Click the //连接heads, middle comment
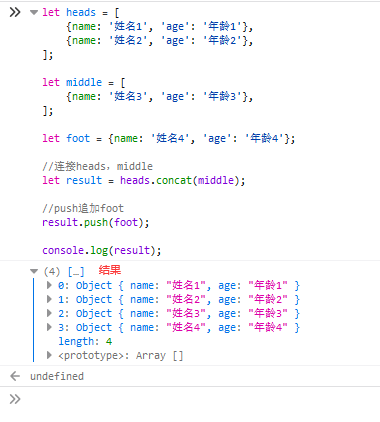The height and width of the screenshot is (422, 380). point(97,166)
